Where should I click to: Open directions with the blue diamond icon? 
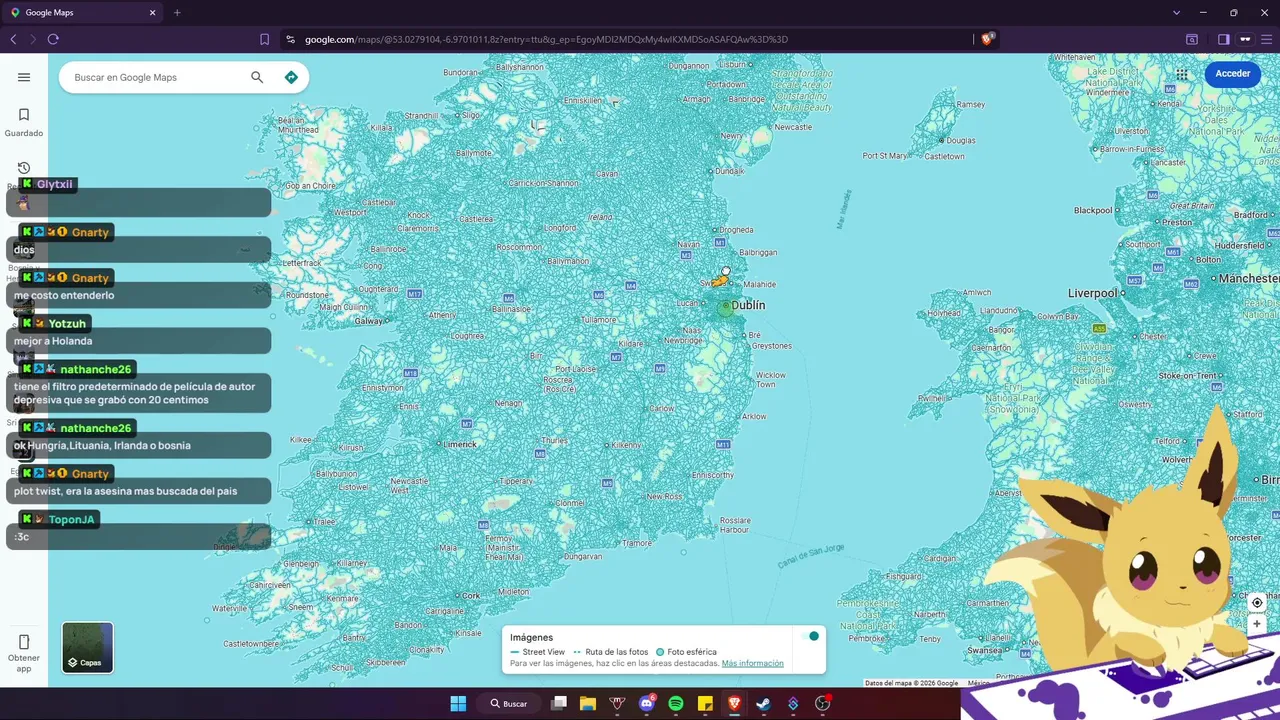(x=291, y=77)
